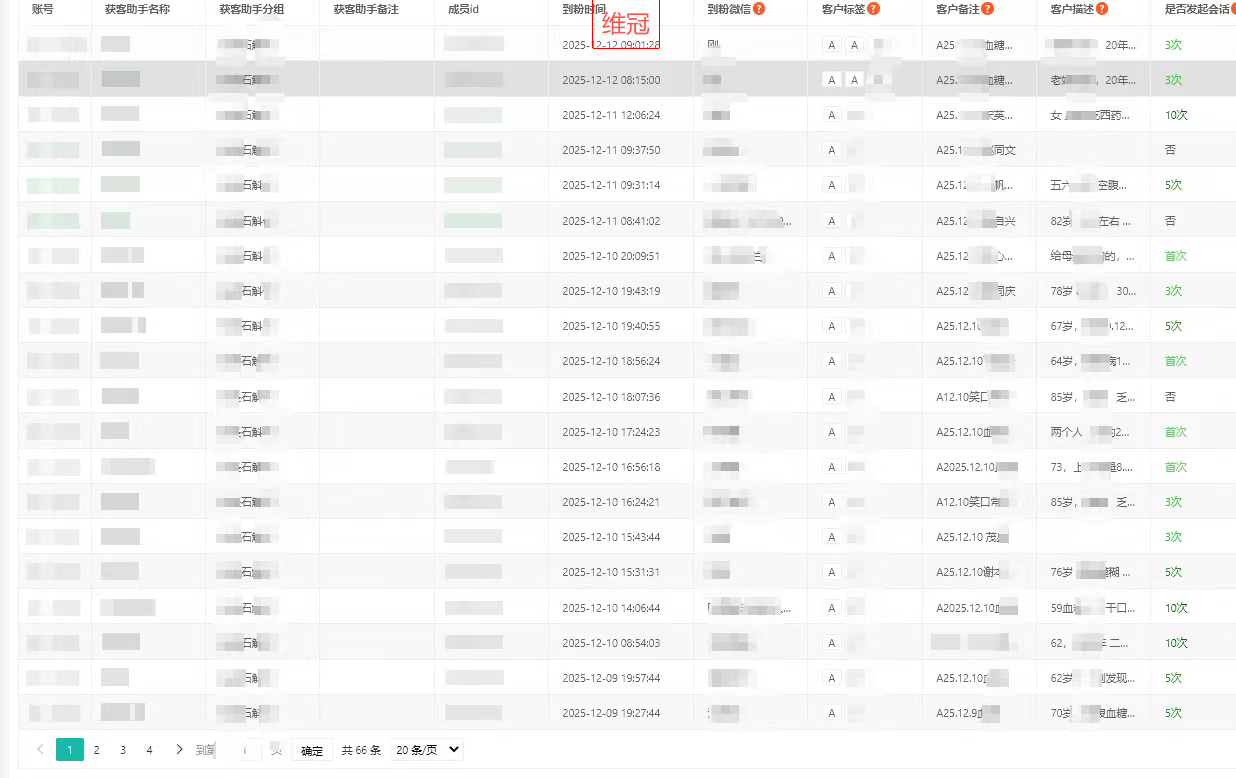Click the 3次 link in 2025-12-10 15:43:44 row
The width and height of the screenshot is (1236, 778).
click(x=1173, y=537)
